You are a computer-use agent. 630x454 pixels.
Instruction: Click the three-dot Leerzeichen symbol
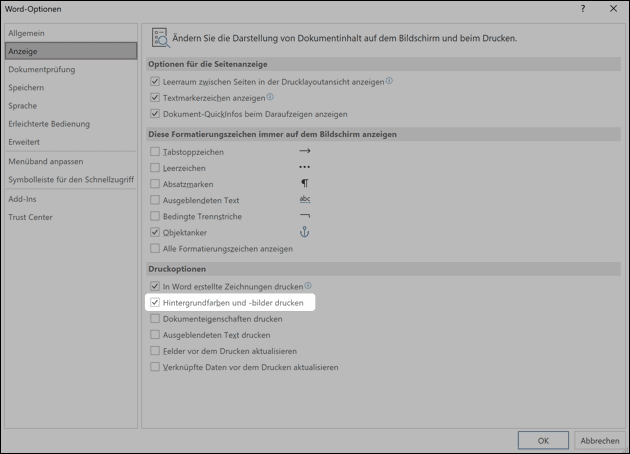(x=305, y=167)
